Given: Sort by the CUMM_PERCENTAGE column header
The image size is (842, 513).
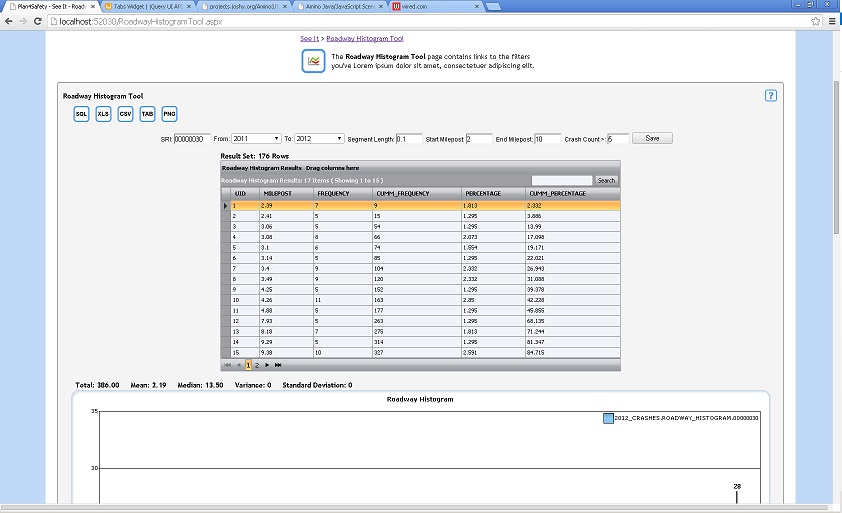Looking at the screenshot, I should (x=573, y=193).
